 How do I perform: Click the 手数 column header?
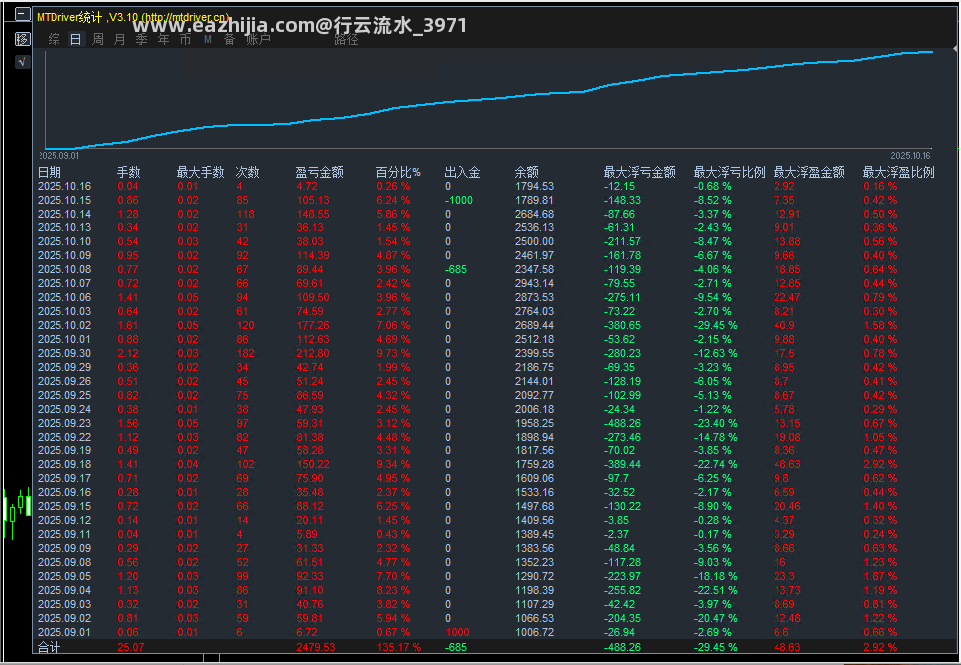pyautogui.click(x=129, y=172)
